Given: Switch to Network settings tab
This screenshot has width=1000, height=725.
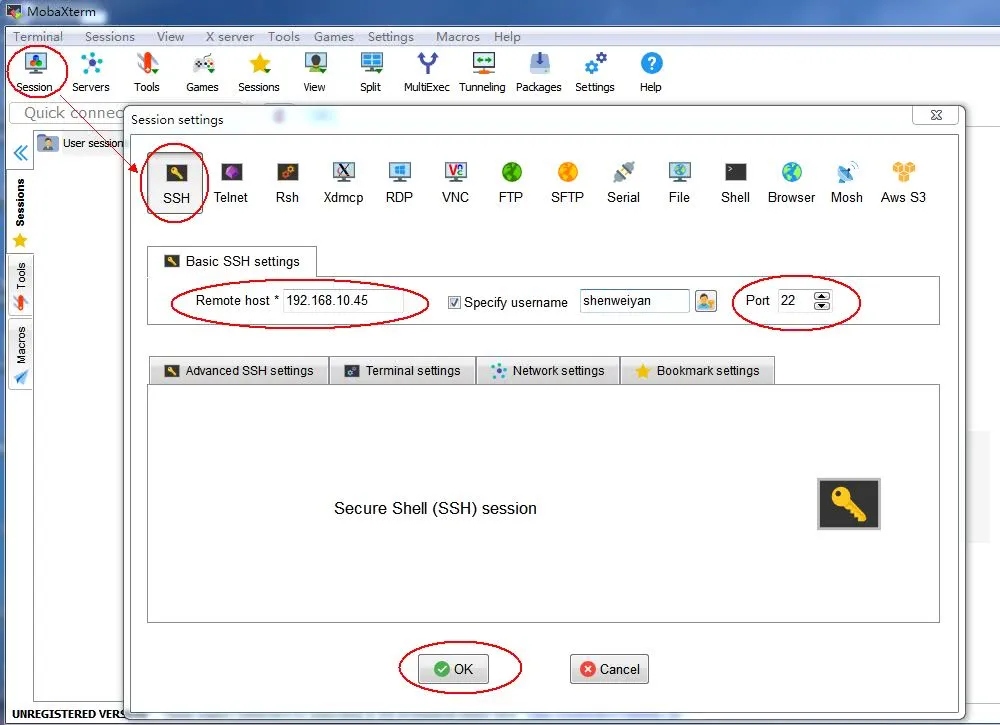Looking at the screenshot, I should 548,371.
